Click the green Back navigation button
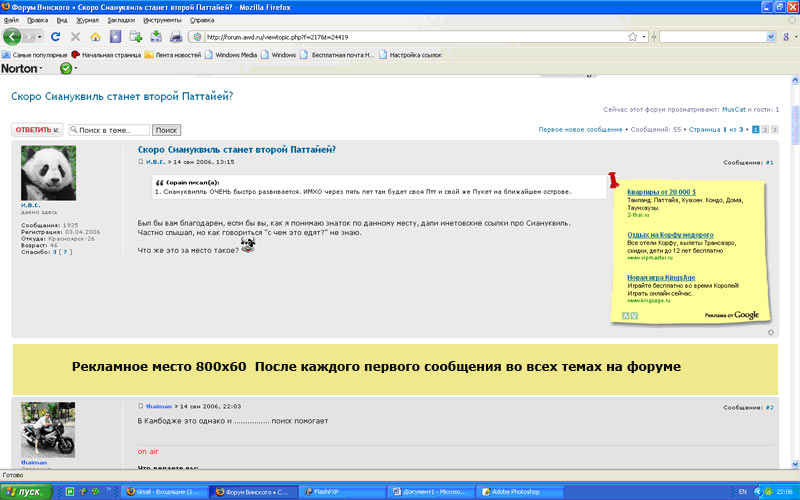This screenshot has height=500, width=800. (12, 37)
